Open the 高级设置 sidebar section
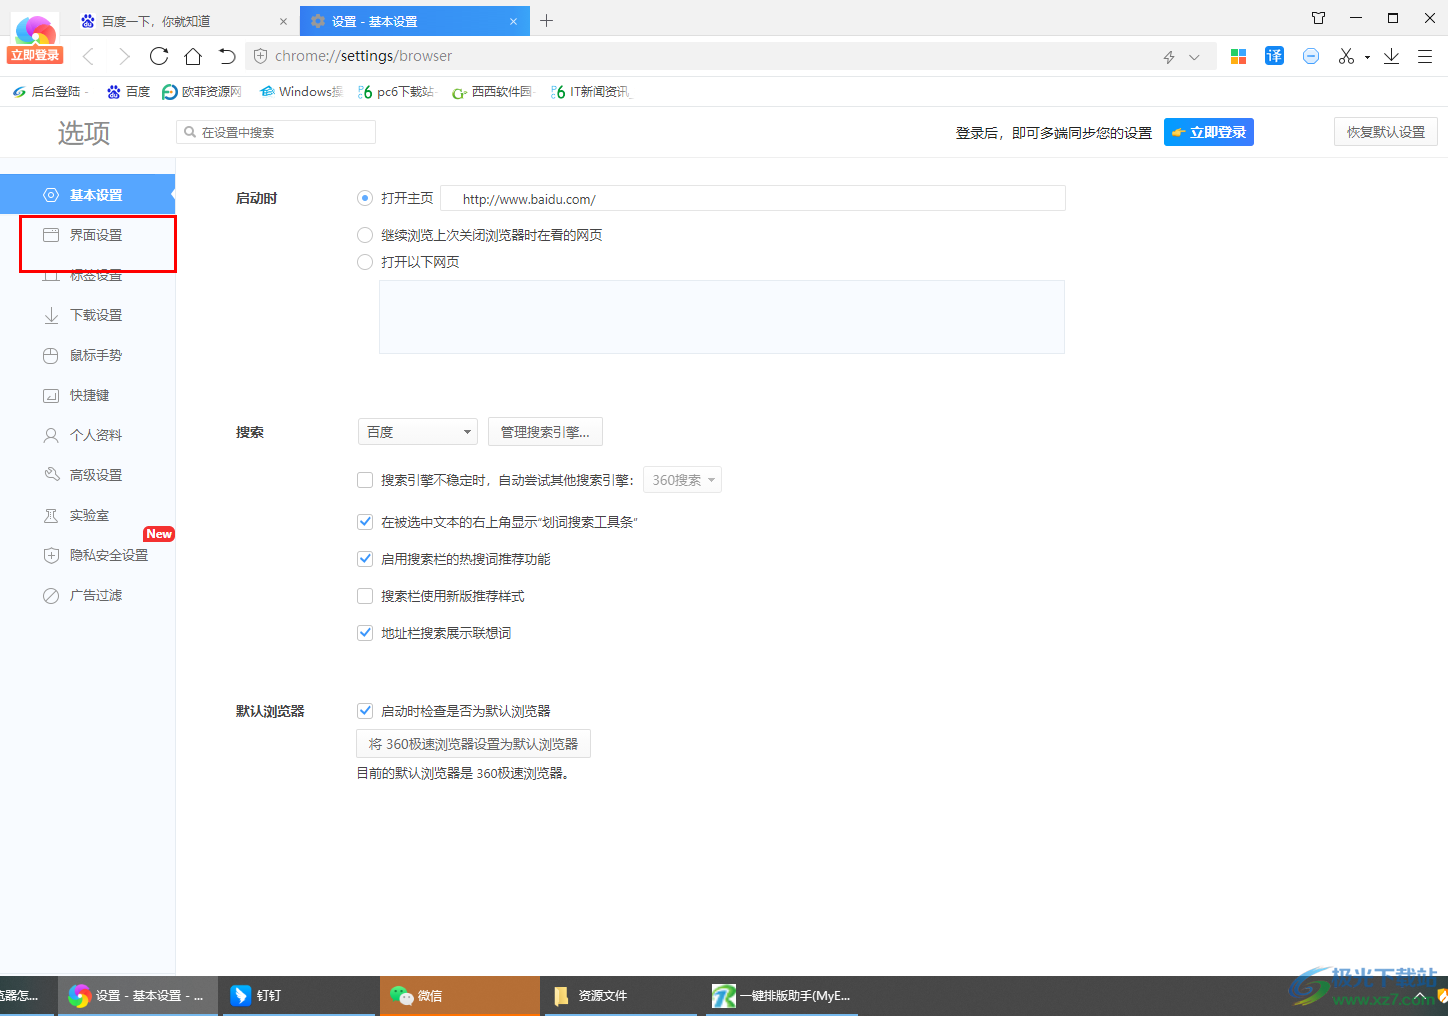This screenshot has height=1016, width=1448. tap(87, 475)
